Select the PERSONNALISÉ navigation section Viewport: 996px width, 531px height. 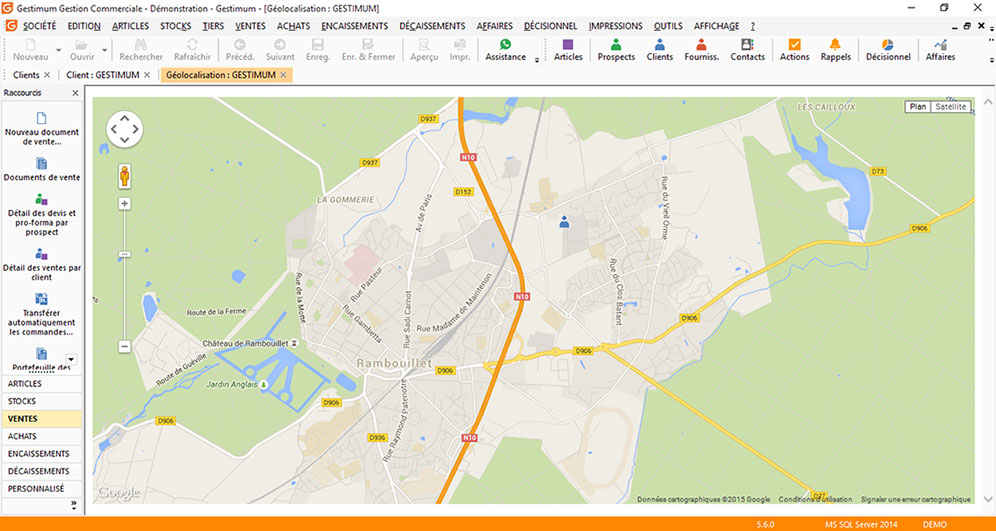(42, 488)
